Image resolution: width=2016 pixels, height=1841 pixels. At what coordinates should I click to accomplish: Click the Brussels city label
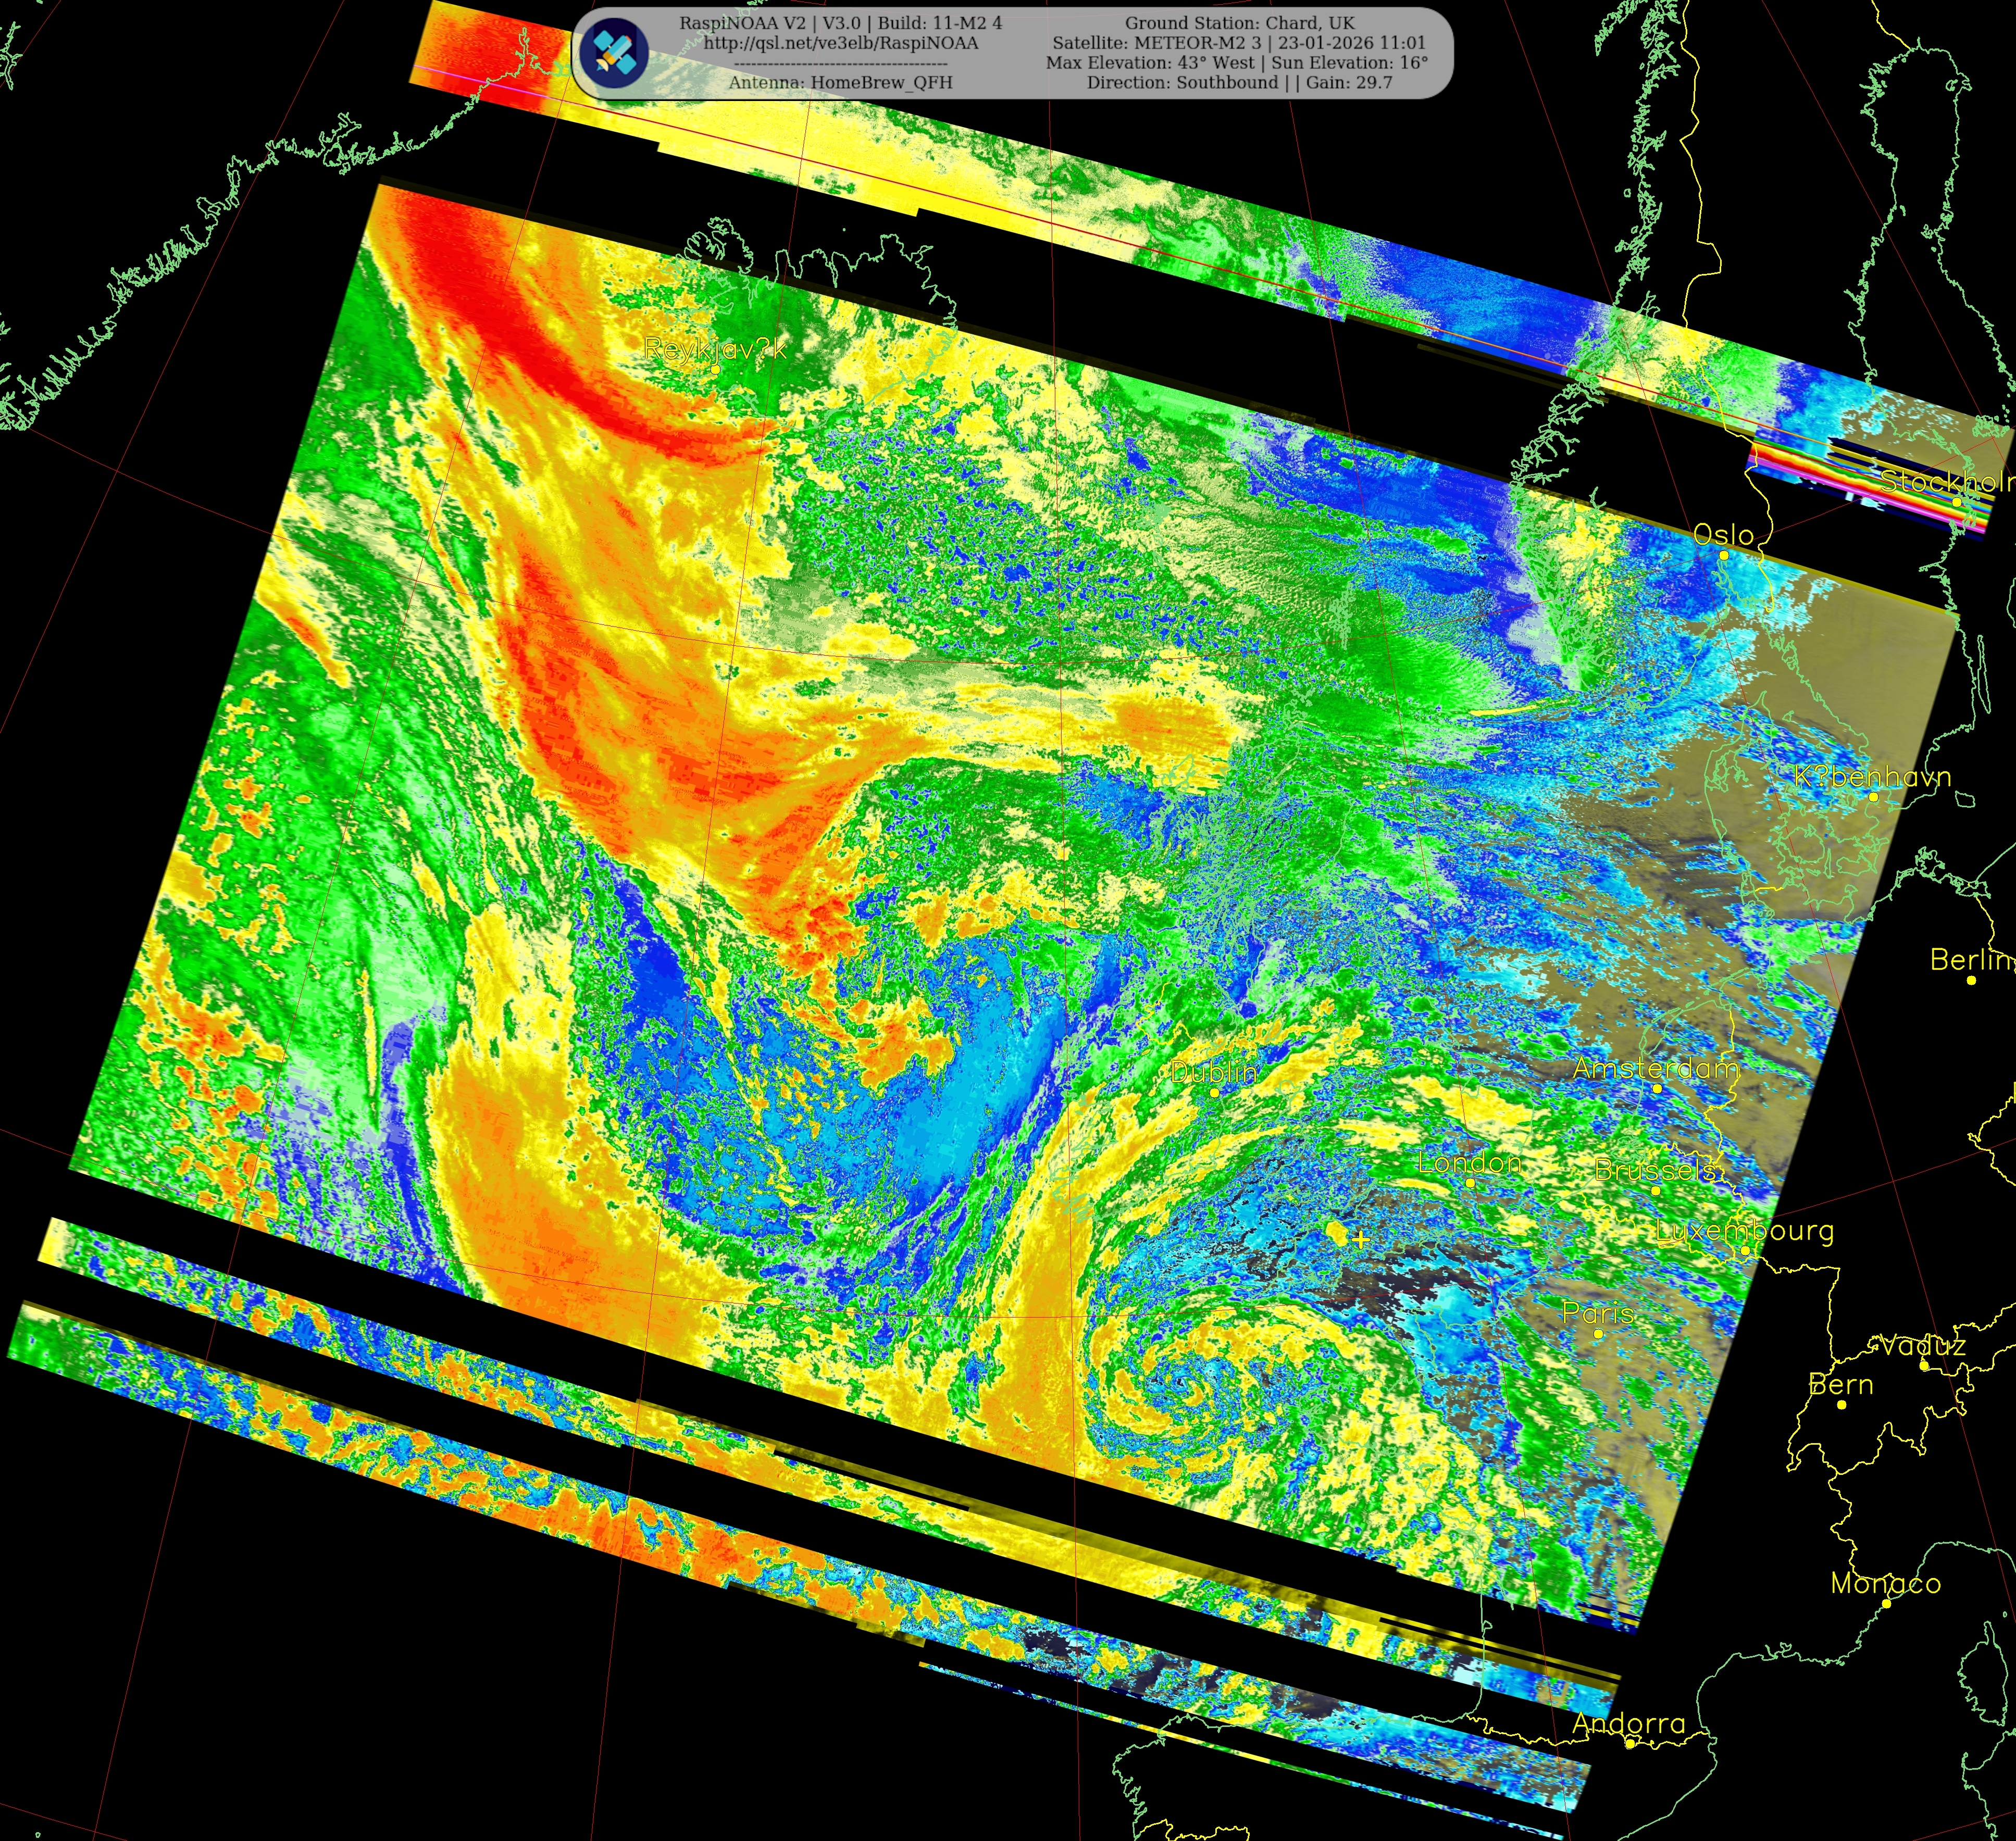(x=1655, y=1169)
